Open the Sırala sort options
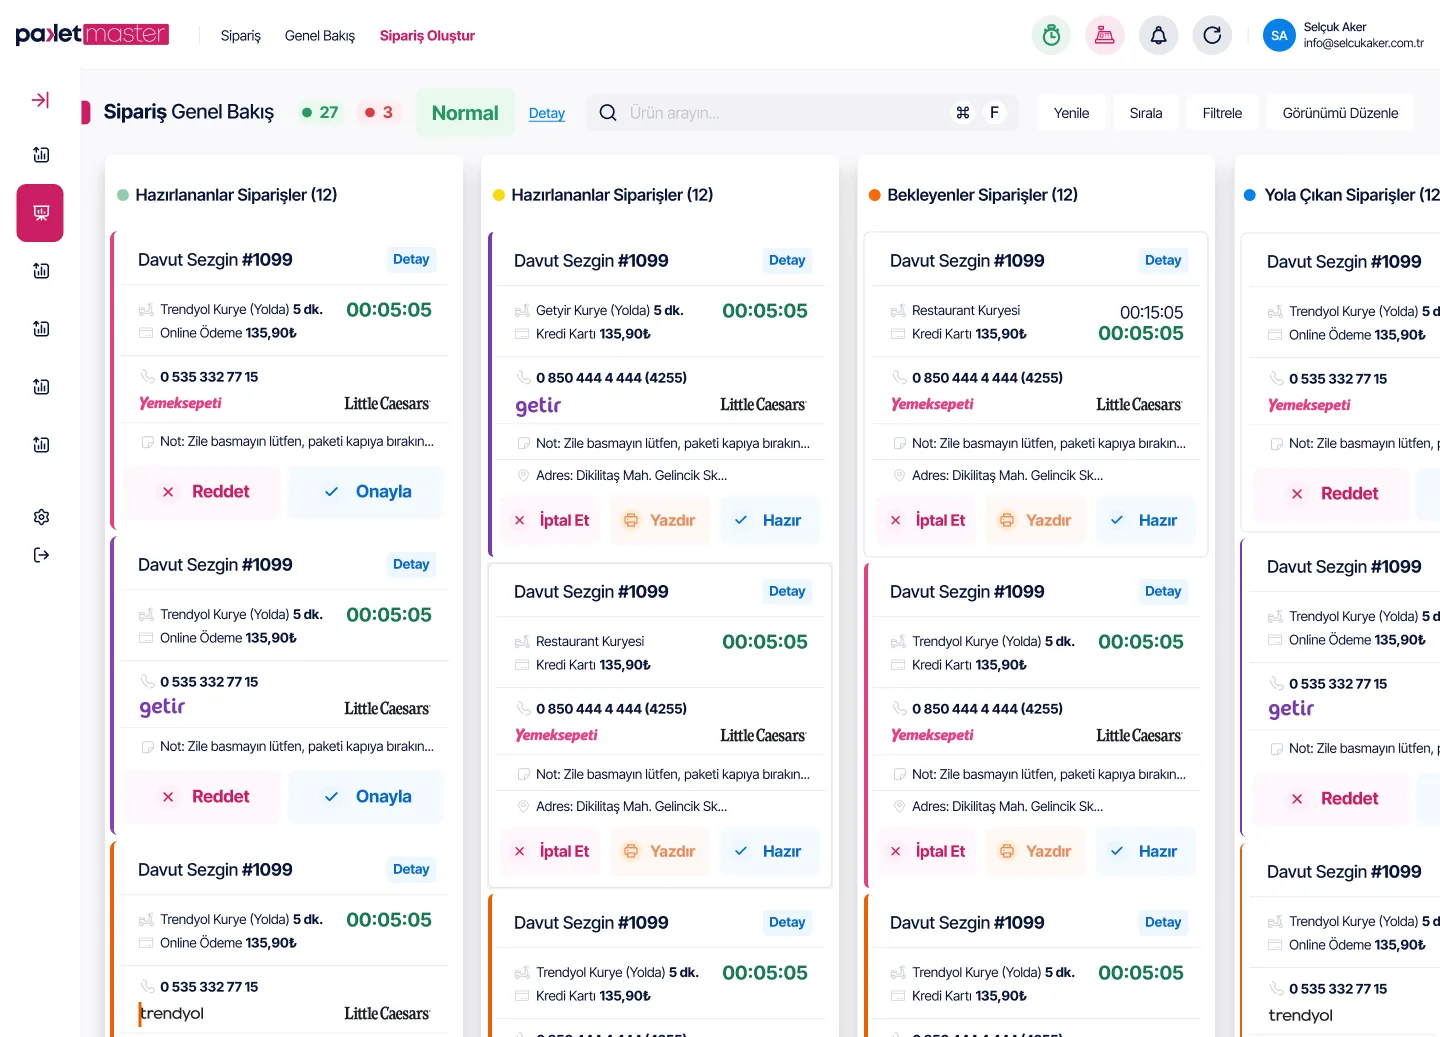This screenshot has height=1037, width=1440. coord(1146,113)
